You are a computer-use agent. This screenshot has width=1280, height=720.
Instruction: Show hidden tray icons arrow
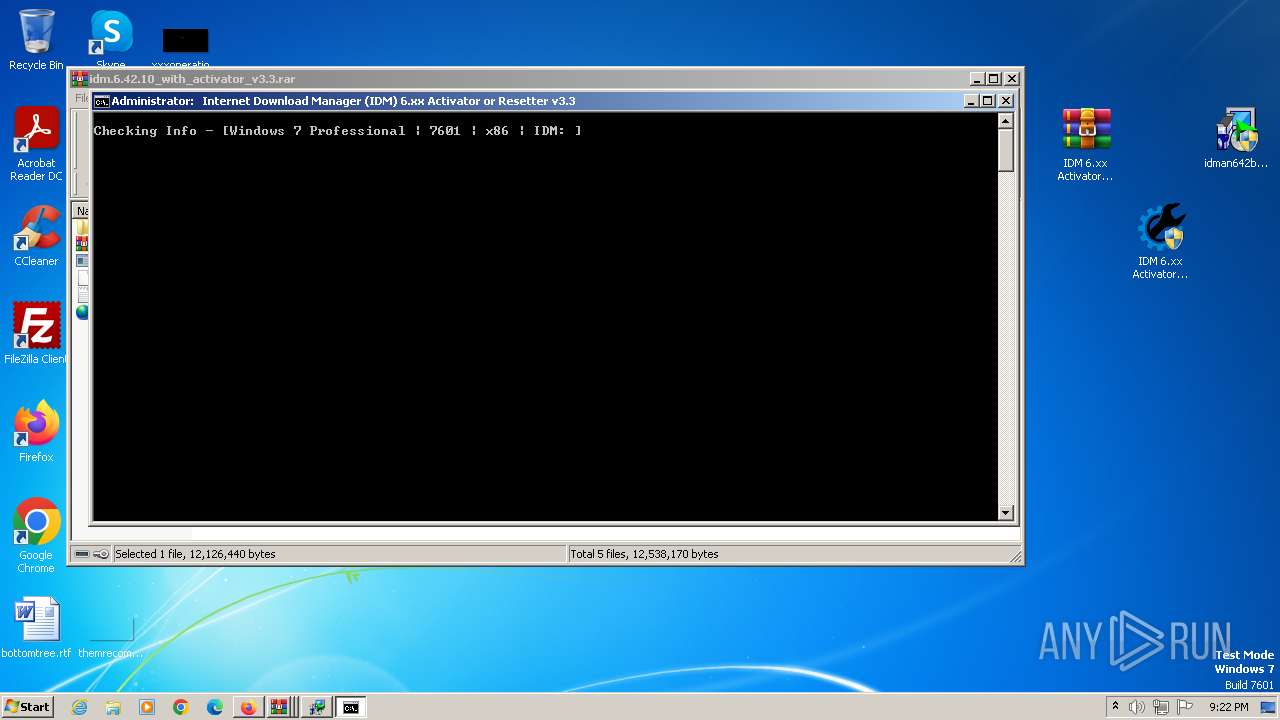1115,707
